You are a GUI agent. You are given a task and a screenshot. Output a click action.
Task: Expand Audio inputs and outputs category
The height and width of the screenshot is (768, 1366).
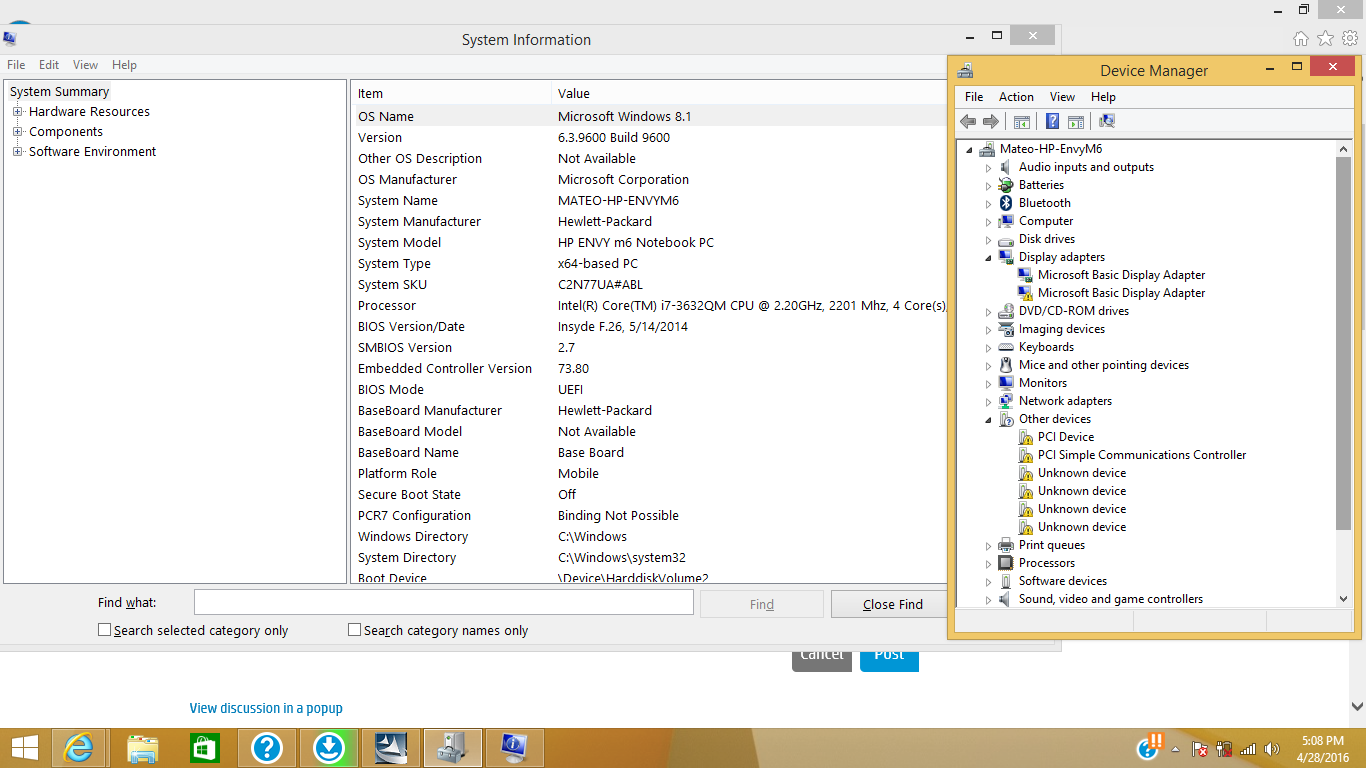click(988, 168)
